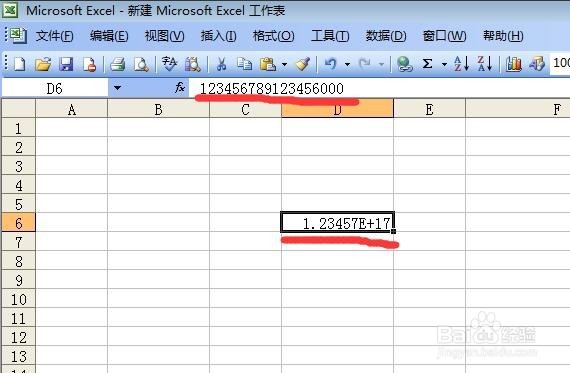Click the Insert Function fx button
Screen dimensions: 570x373
click(180, 88)
